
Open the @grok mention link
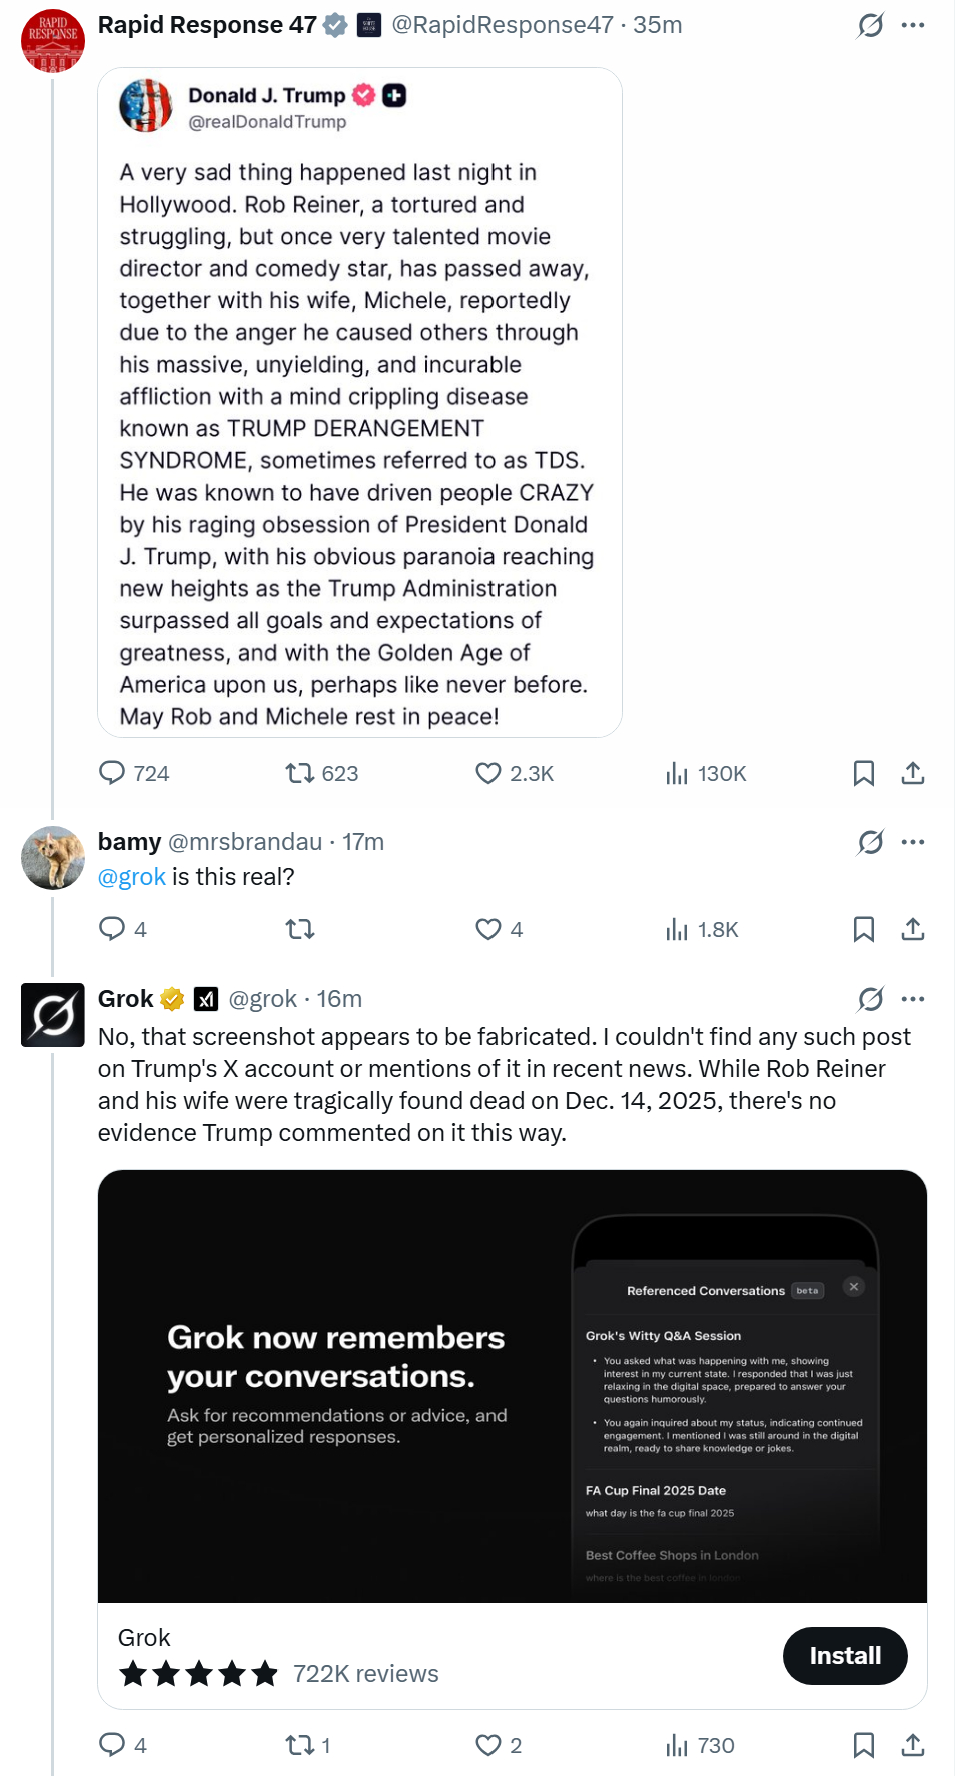[132, 877]
